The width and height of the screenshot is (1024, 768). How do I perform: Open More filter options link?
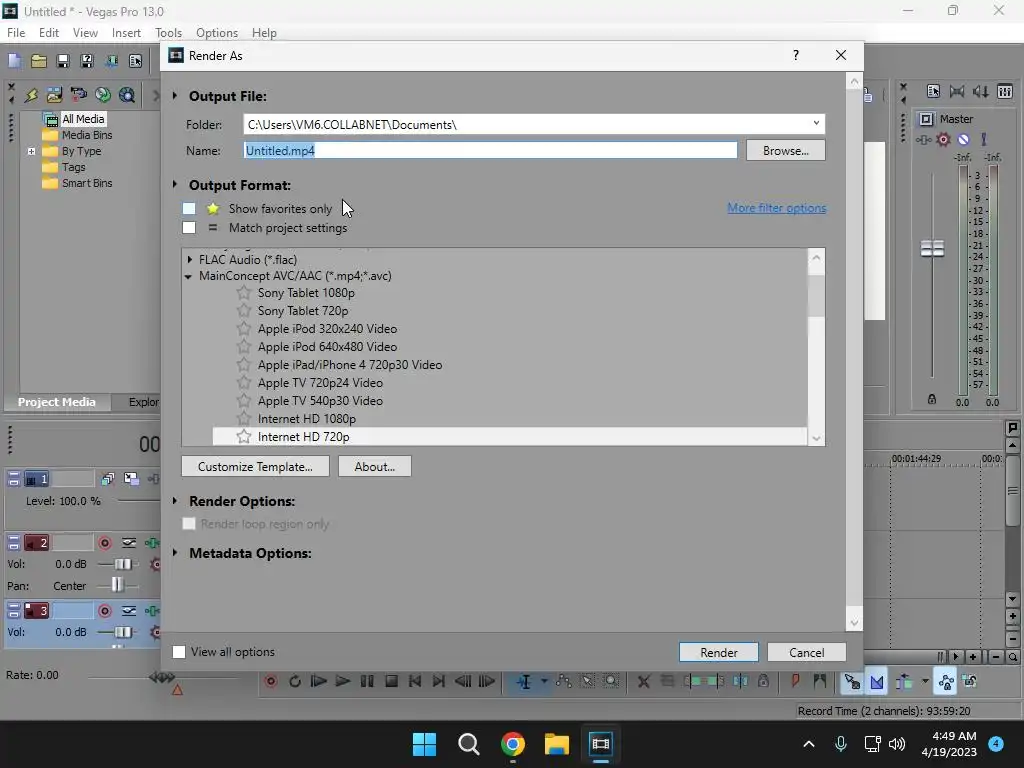coord(776,208)
